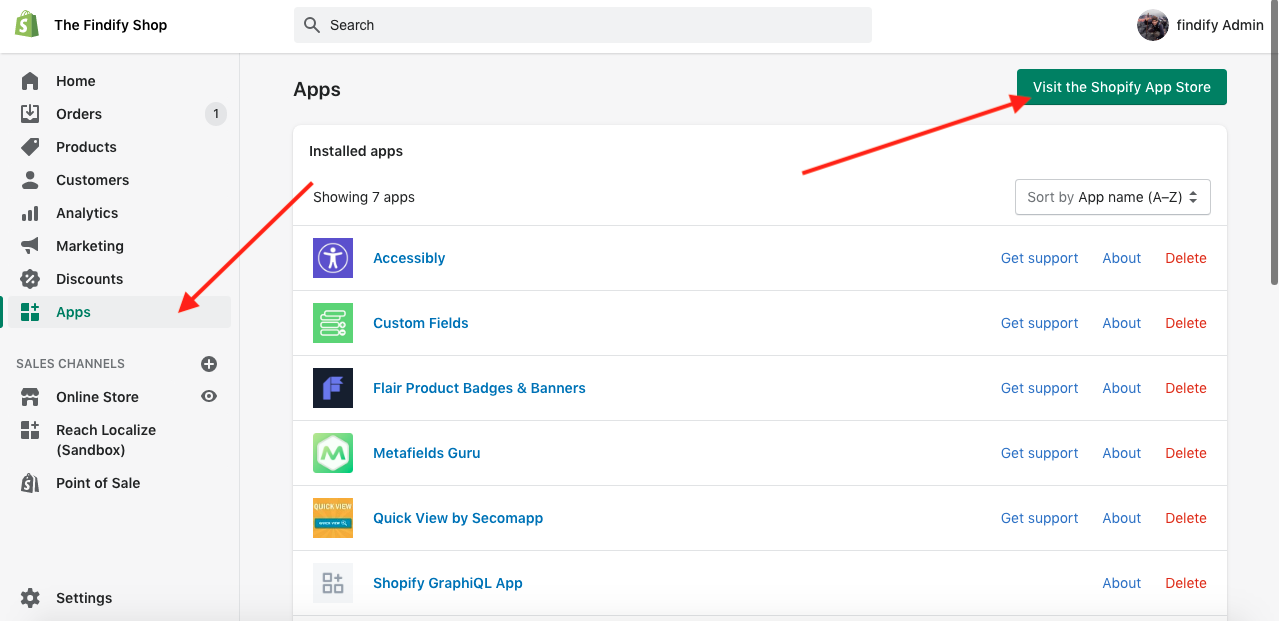Click the Online Store storefront icon

pos(30,397)
